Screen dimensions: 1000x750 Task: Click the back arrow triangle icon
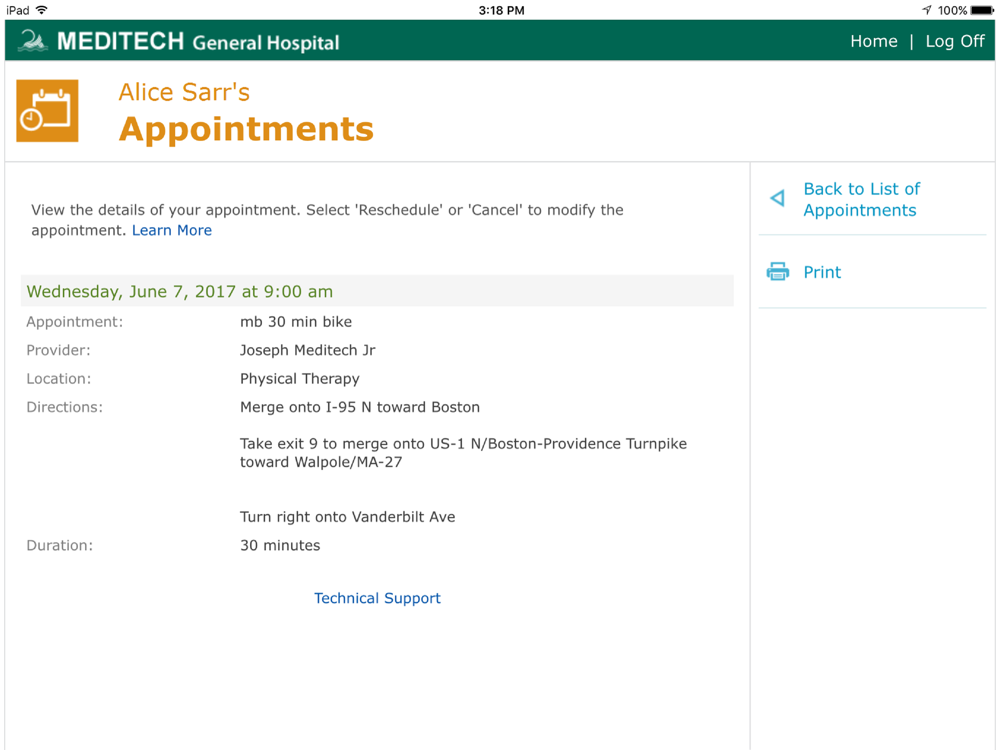coord(777,198)
